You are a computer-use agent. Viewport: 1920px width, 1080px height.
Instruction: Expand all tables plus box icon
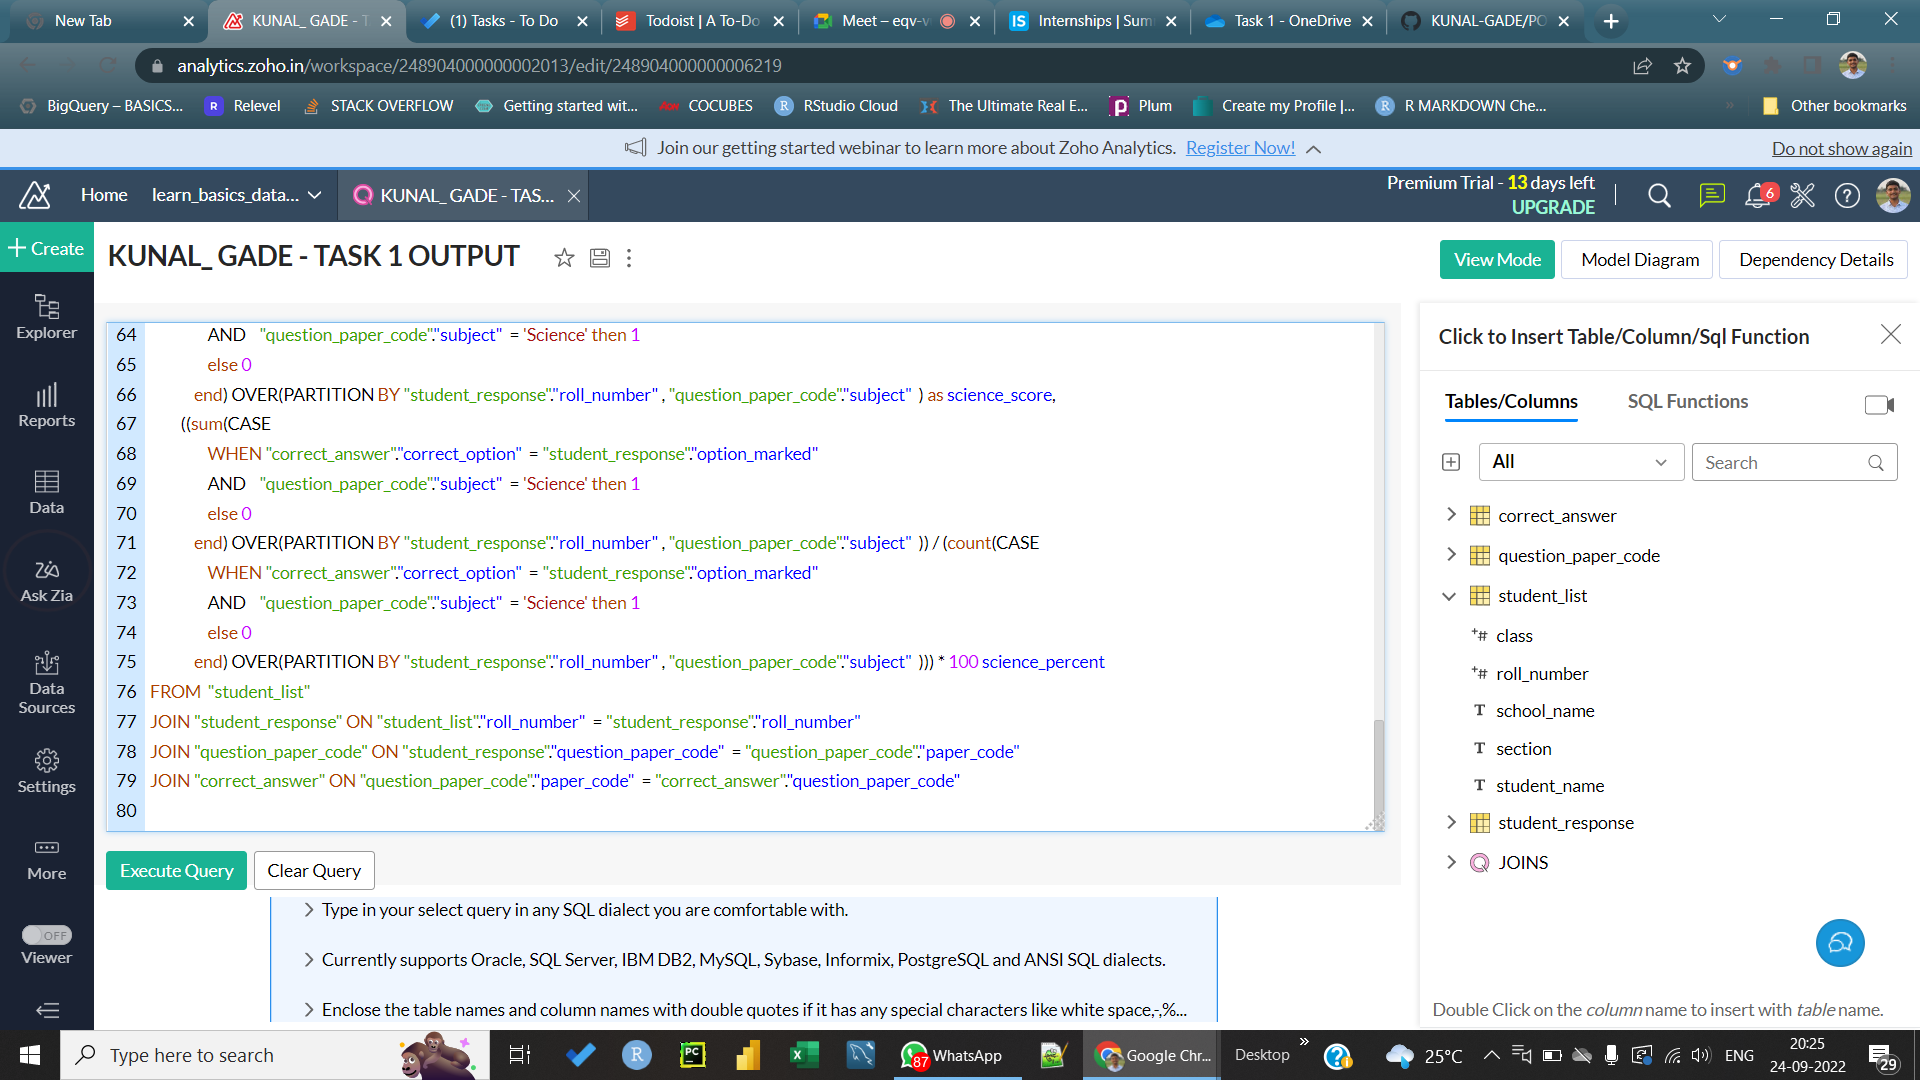(x=1451, y=462)
